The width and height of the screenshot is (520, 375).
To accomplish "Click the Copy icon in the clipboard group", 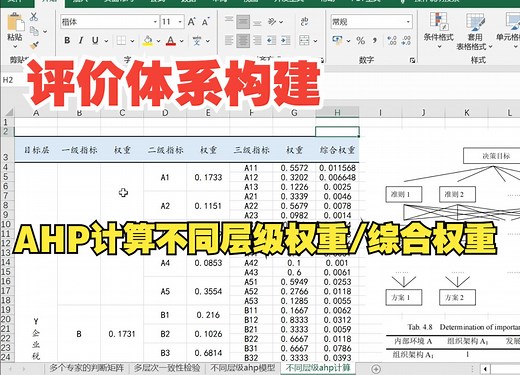I will (x=34, y=31).
